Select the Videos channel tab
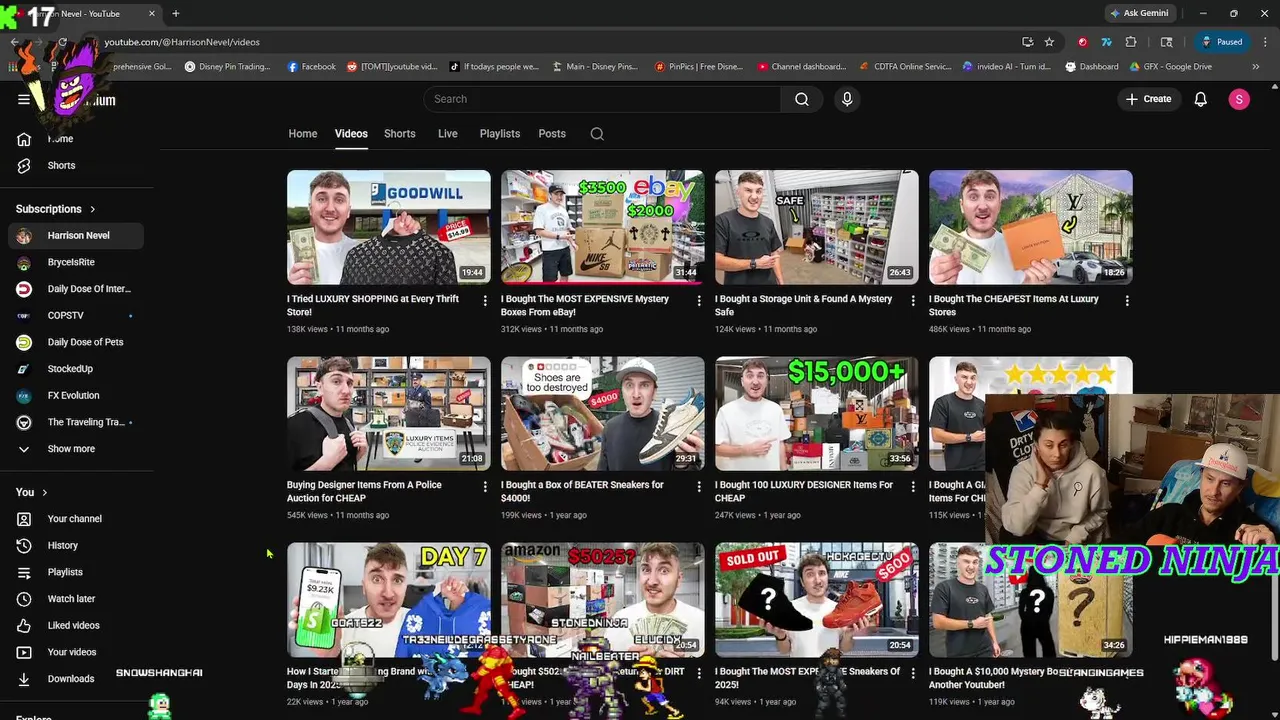This screenshot has width=1280, height=720. tap(351, 134)
